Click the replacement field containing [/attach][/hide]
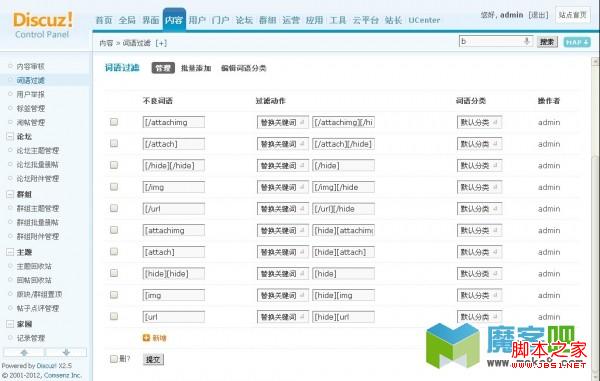The width and height of the screenshot is (600, 381). coord(343,144)
